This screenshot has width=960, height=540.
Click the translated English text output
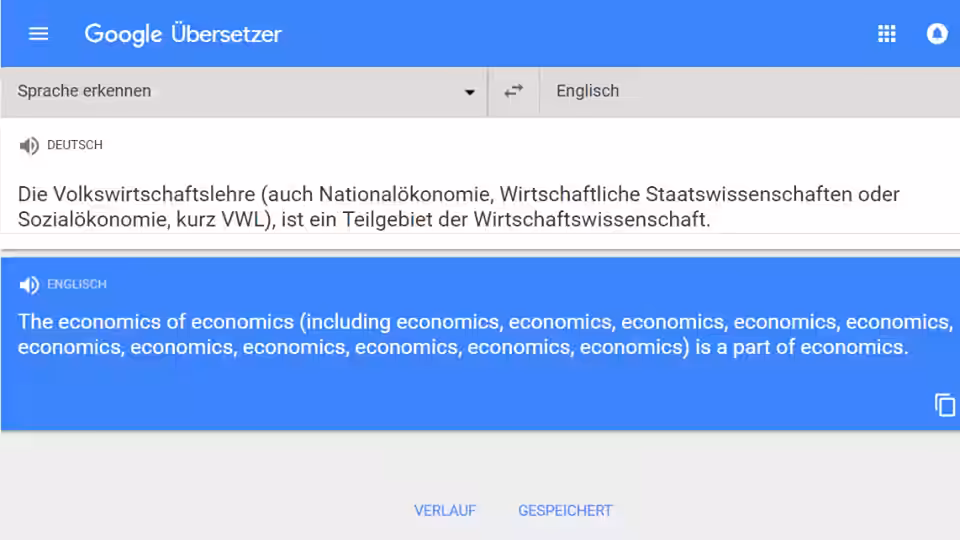[x=484, y=334]
